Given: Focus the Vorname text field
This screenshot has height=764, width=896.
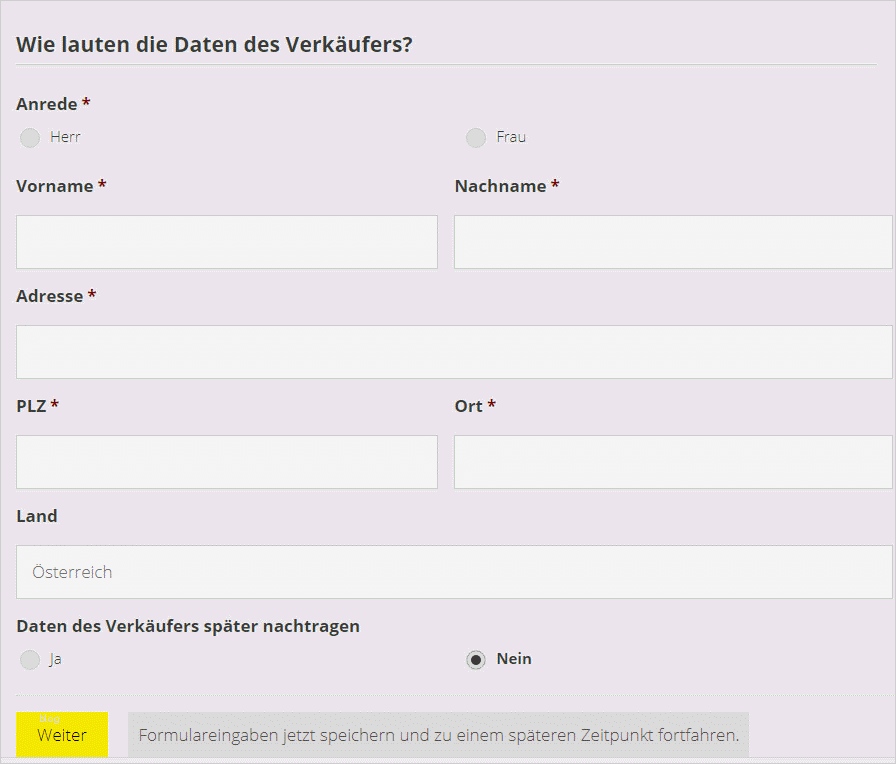Looking at the screenshot, I should (x=227, y=242).
